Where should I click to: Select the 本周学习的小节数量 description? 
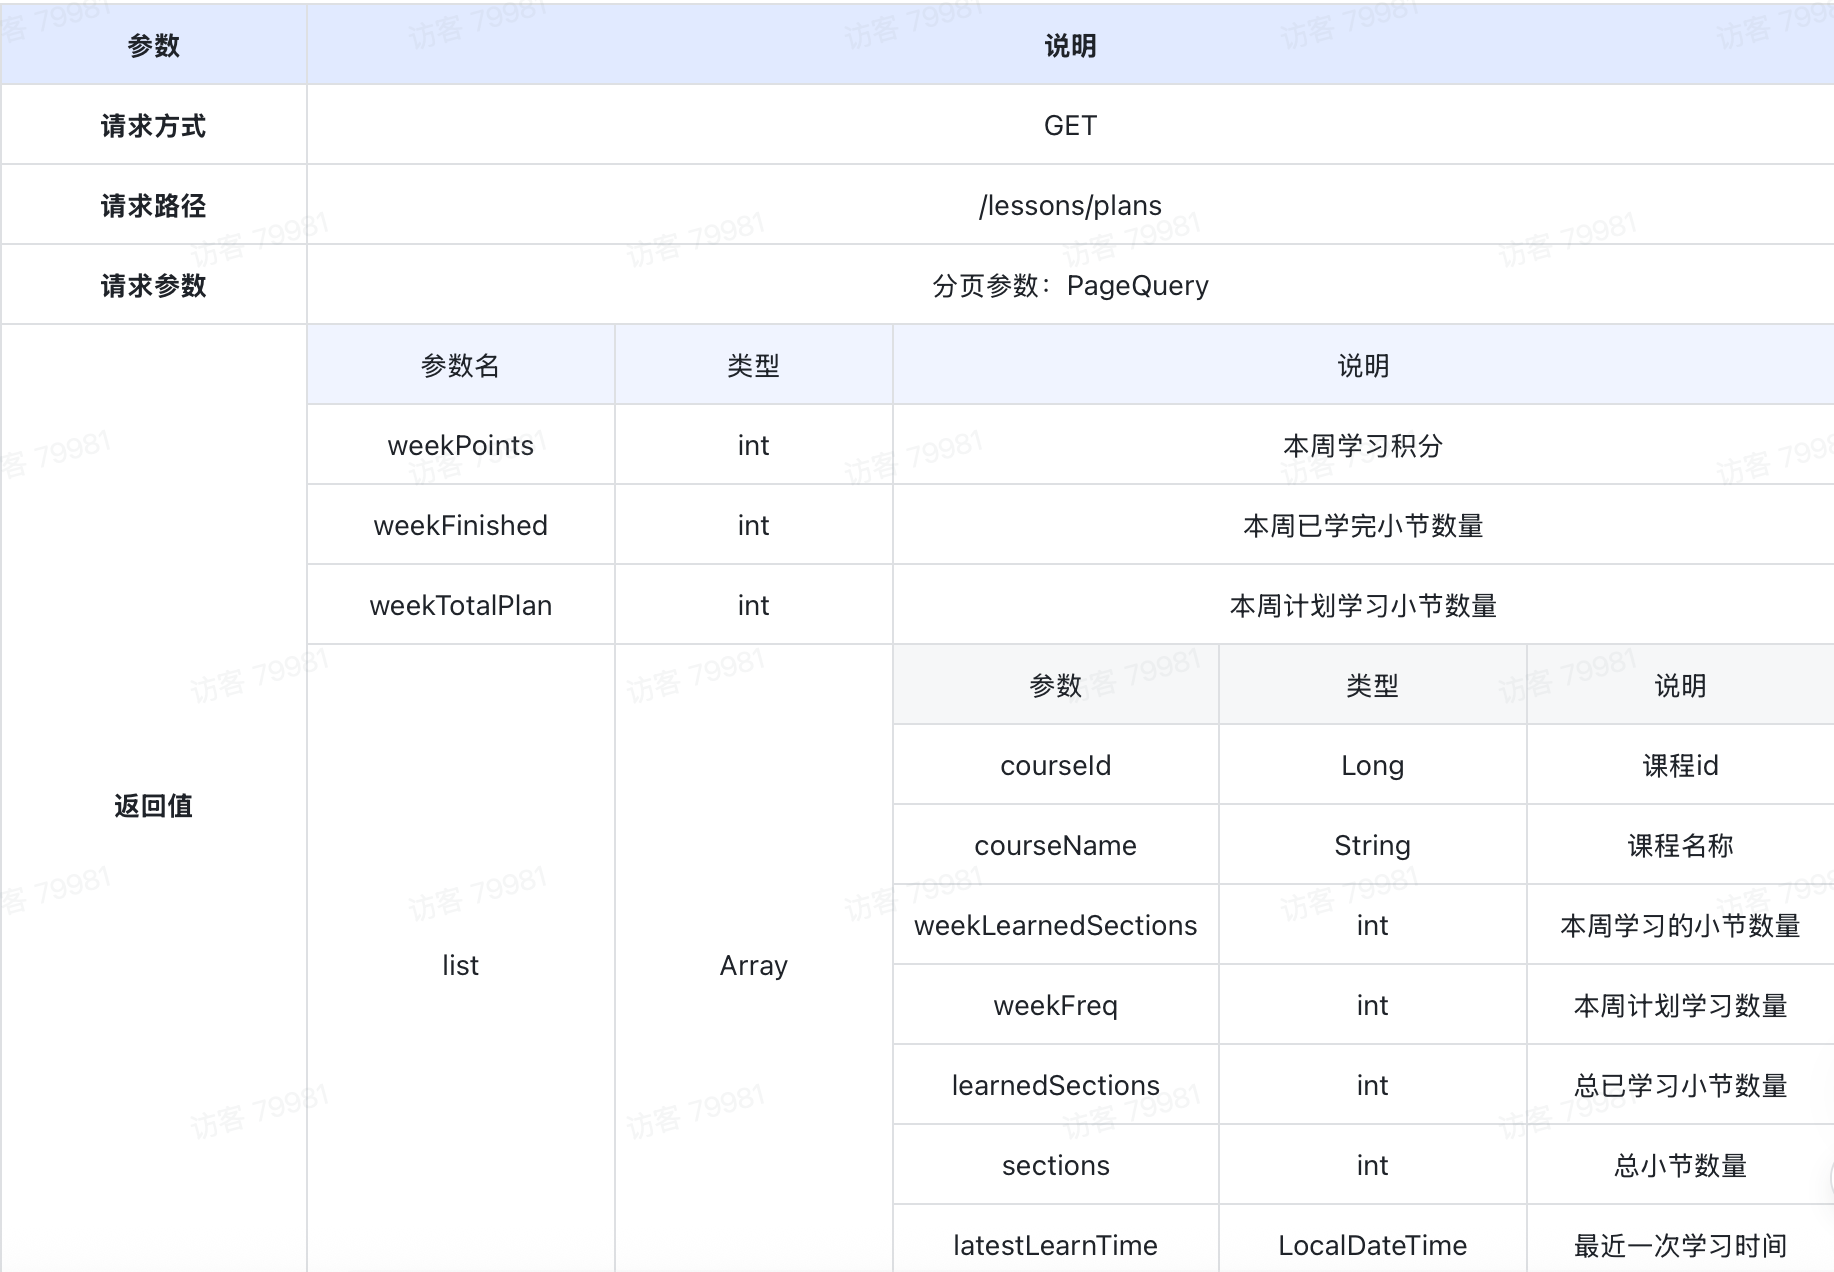point(1680,926)
